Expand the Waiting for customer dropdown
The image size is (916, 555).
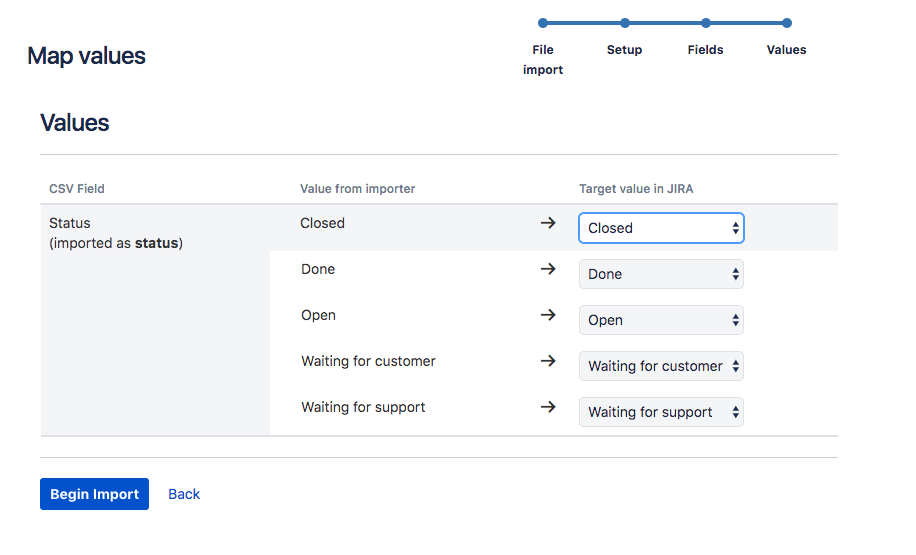coord(661,366)
